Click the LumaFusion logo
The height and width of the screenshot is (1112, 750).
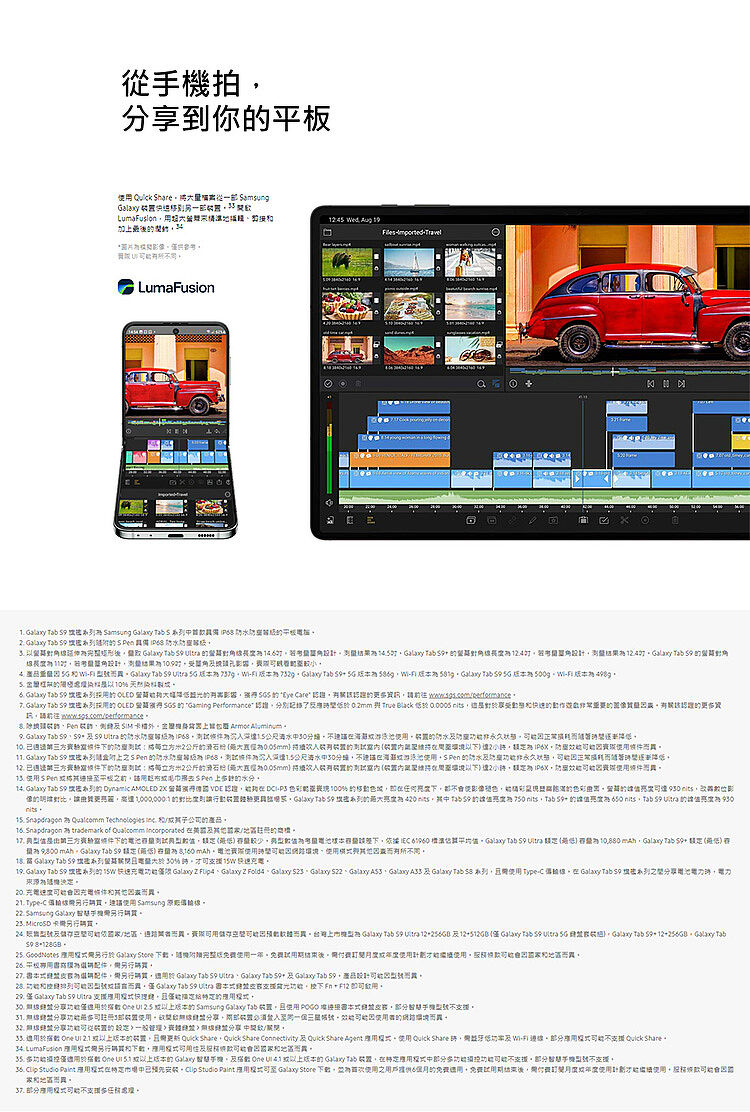pyautogui.click(x=166, y=287)
